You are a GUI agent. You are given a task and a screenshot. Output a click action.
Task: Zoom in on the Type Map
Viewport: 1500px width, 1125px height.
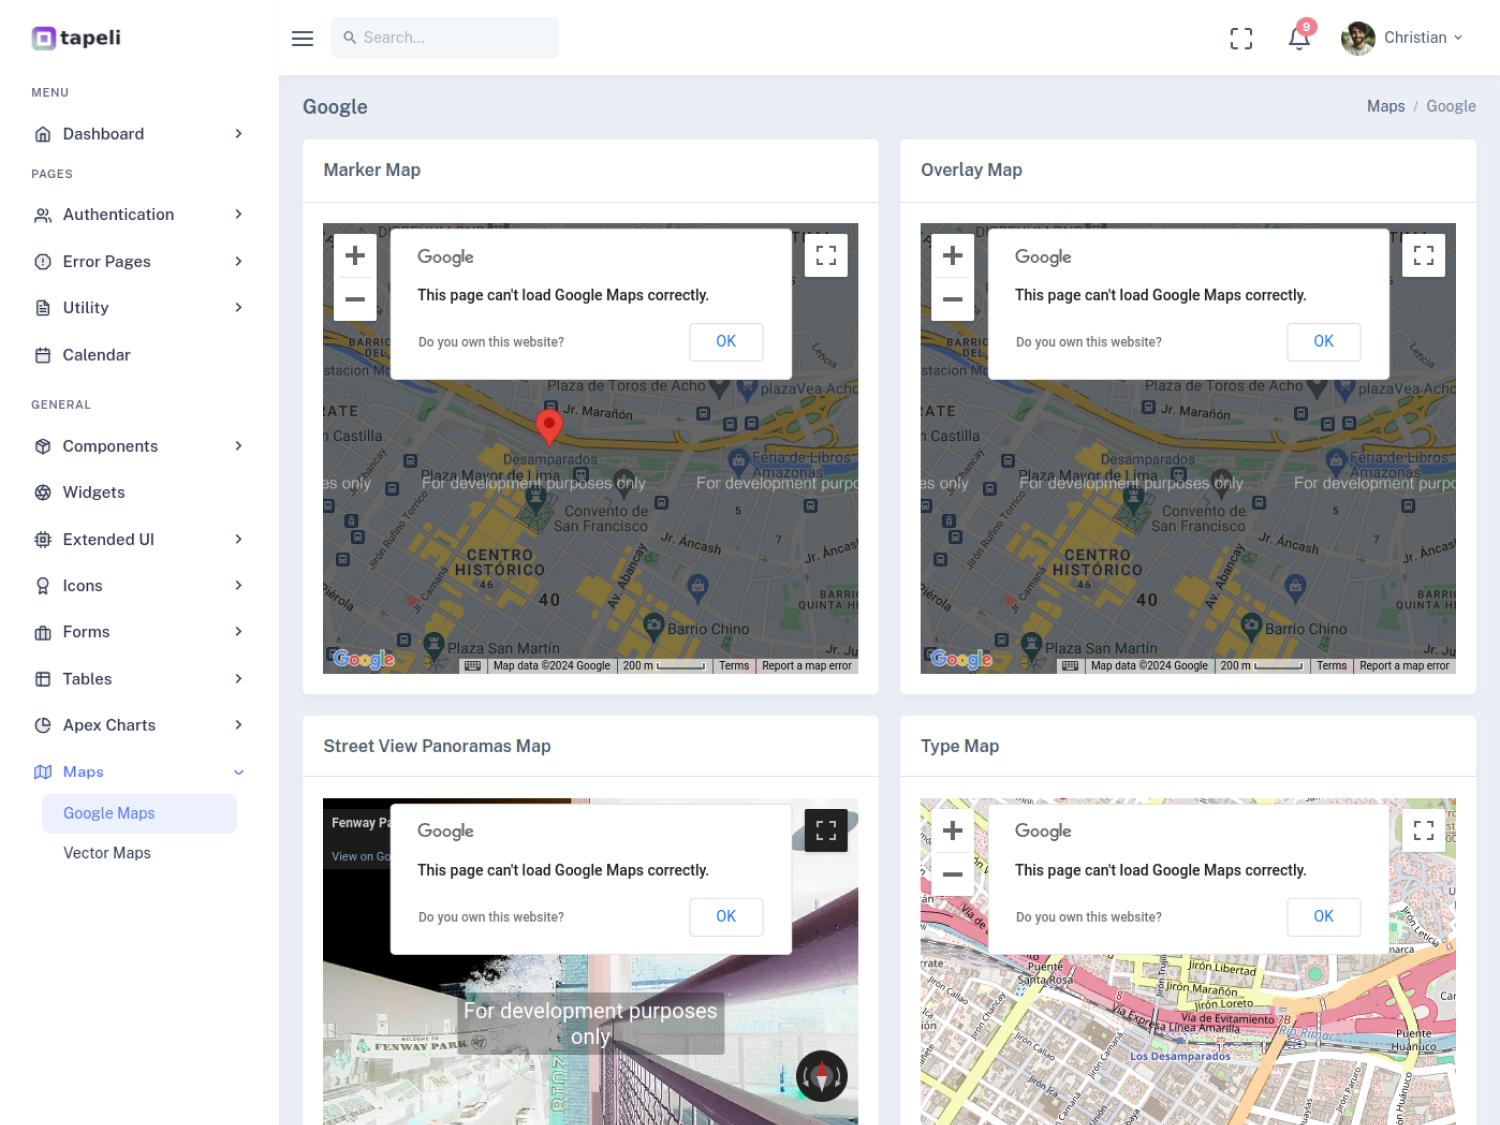(953, 831)
